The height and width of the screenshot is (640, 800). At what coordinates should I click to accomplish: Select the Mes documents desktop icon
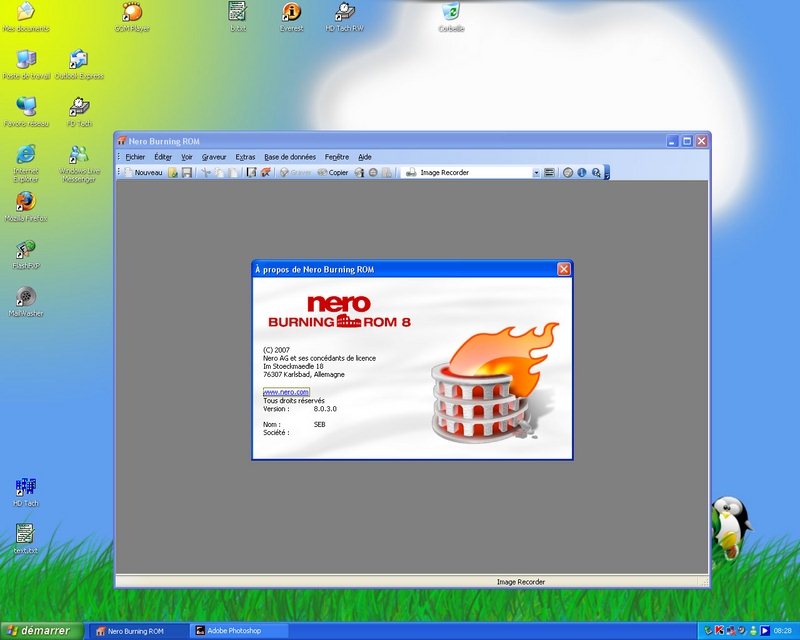pyautogui.click(x=26, y=17)
